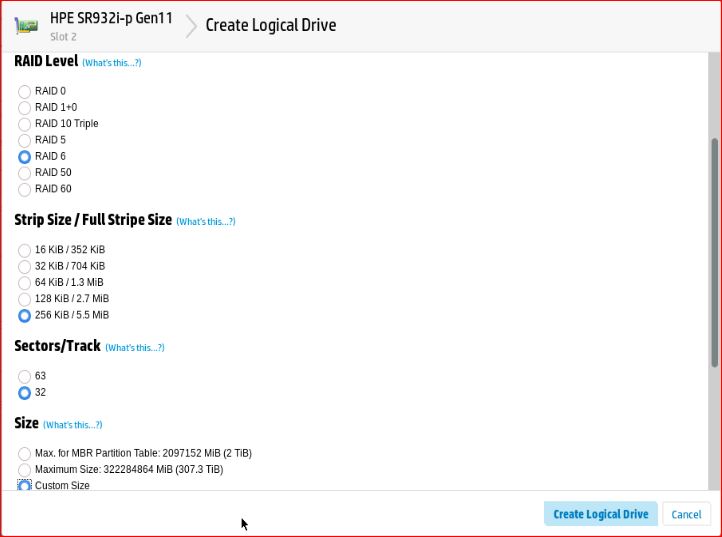Click the Create Logical Drive button
This screenshot has height=537, width=722.
pyautogui.click(x=600, y=514)
